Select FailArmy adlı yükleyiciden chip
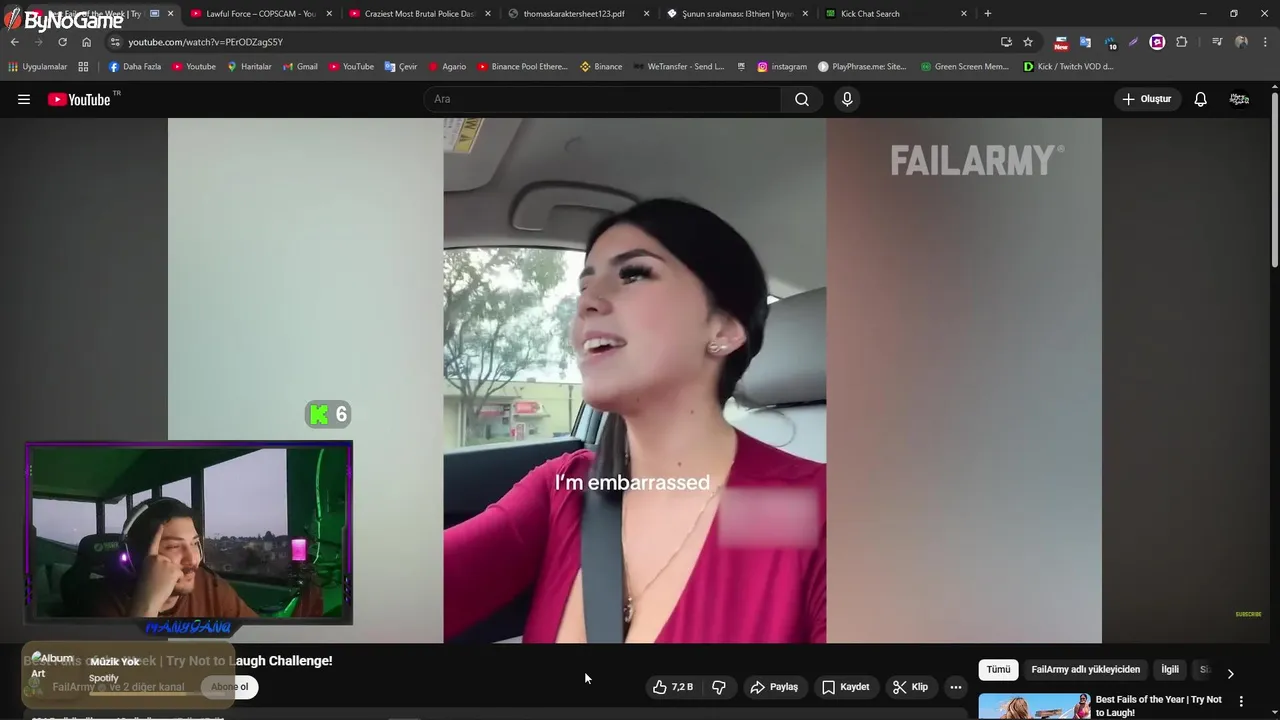Image resolution: width=1280 pixels, height=720 pixels. pyautogui.click(x=1085, y=670)
